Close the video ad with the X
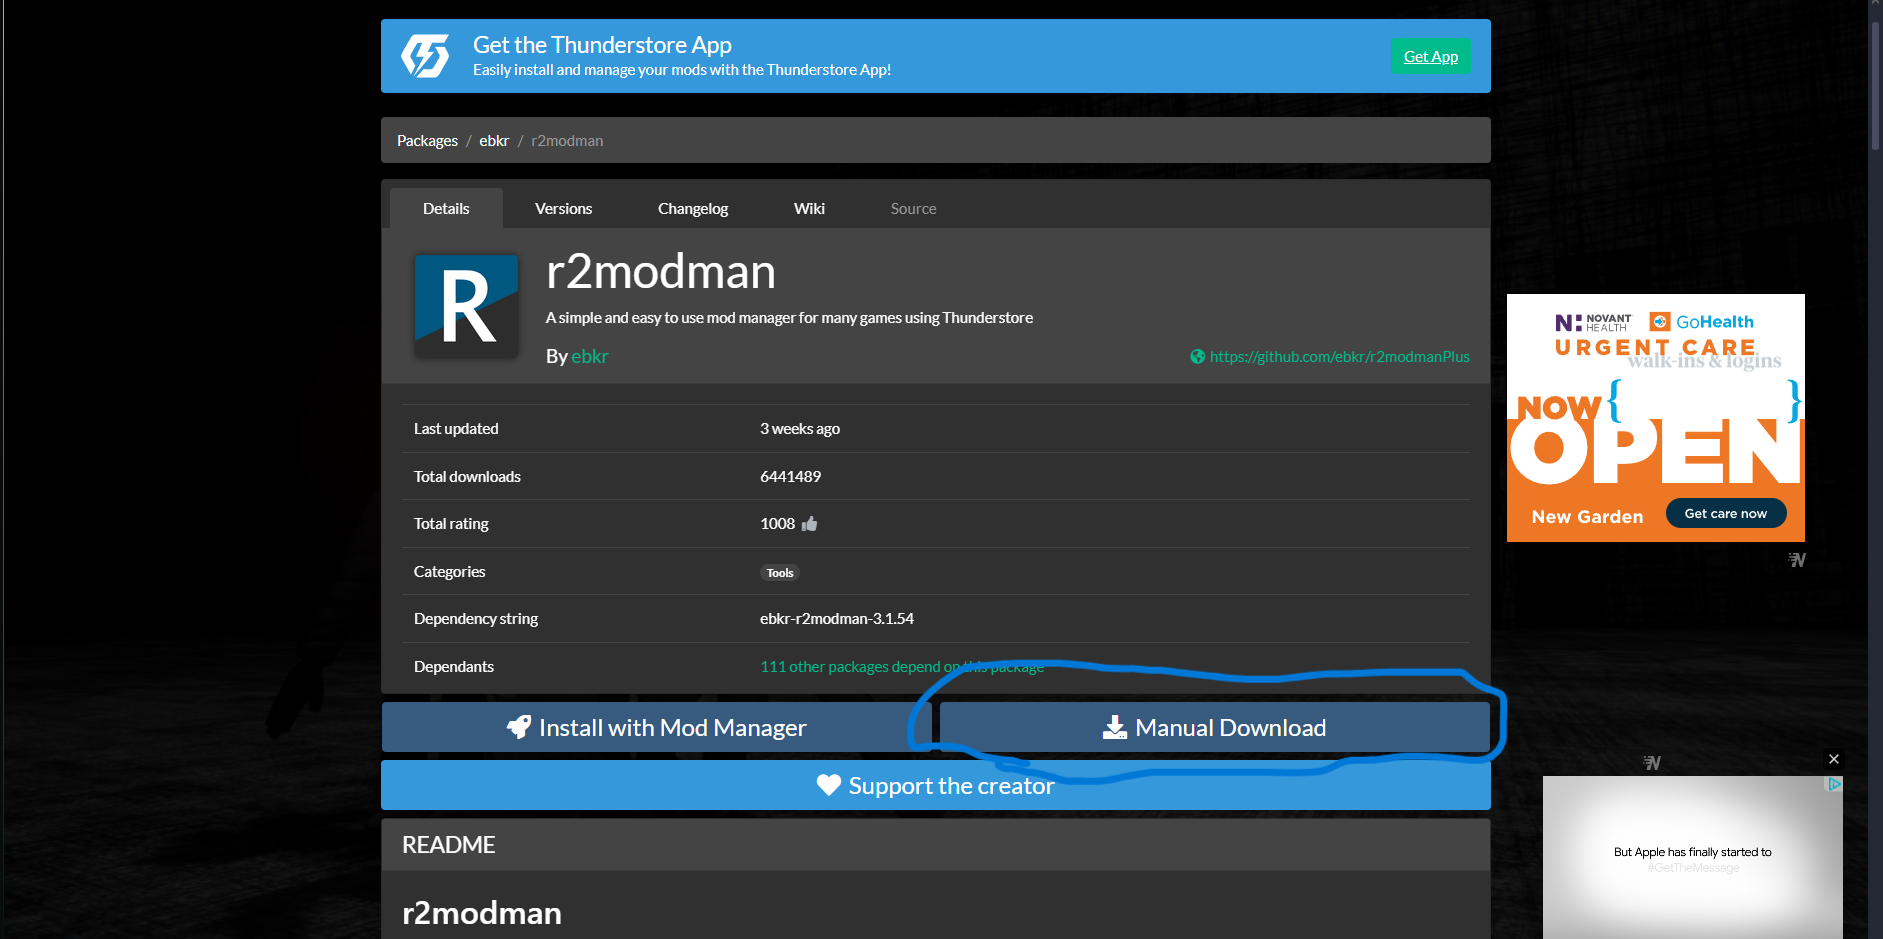The width and height of the screenshot is (1883, 939). pyautogui.click(x=1834, y=759)
